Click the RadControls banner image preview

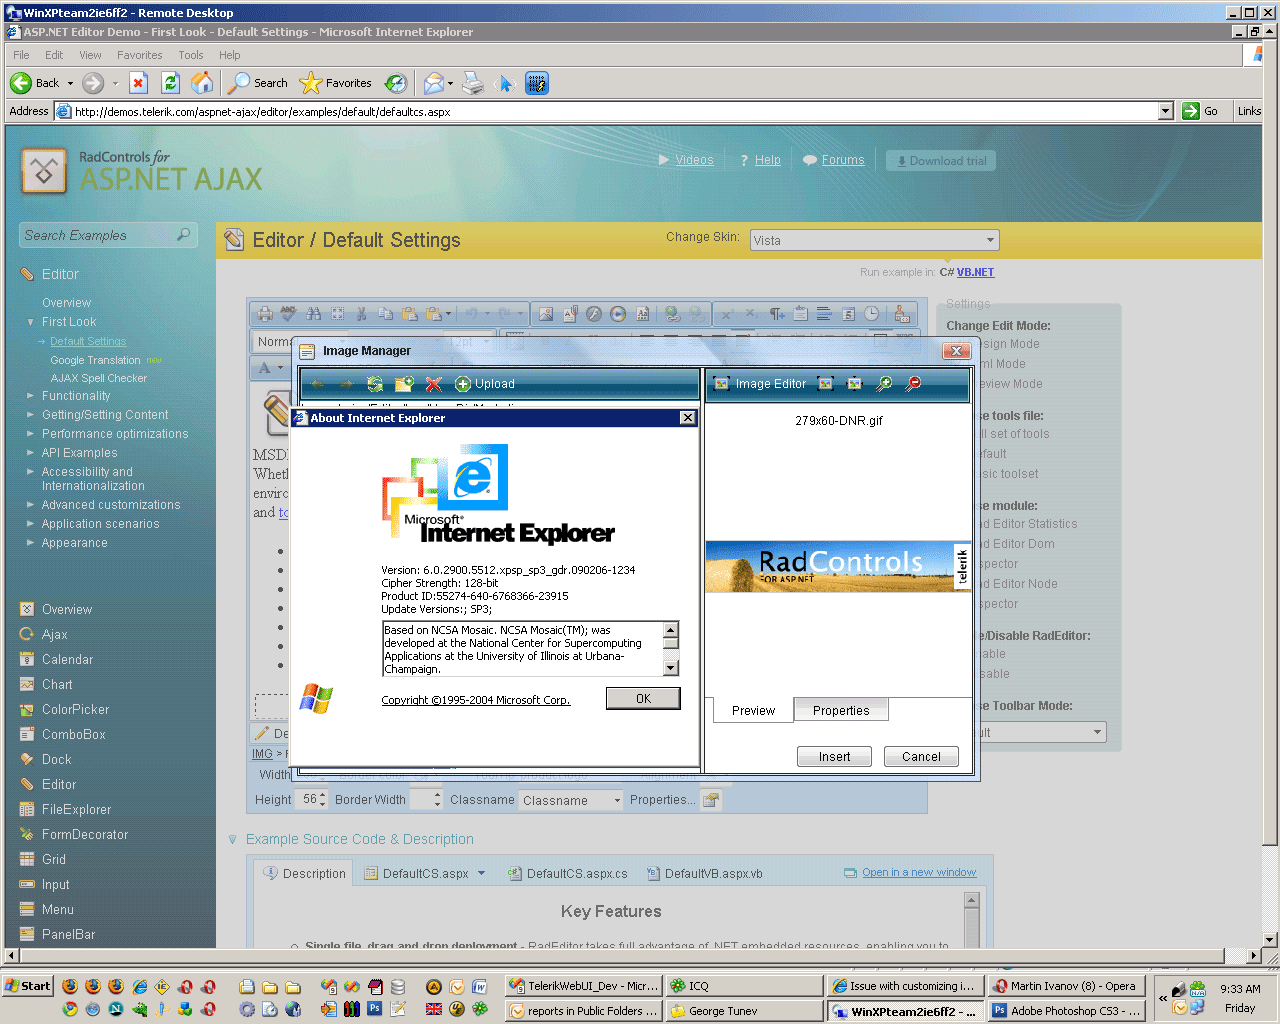[838, 566]
